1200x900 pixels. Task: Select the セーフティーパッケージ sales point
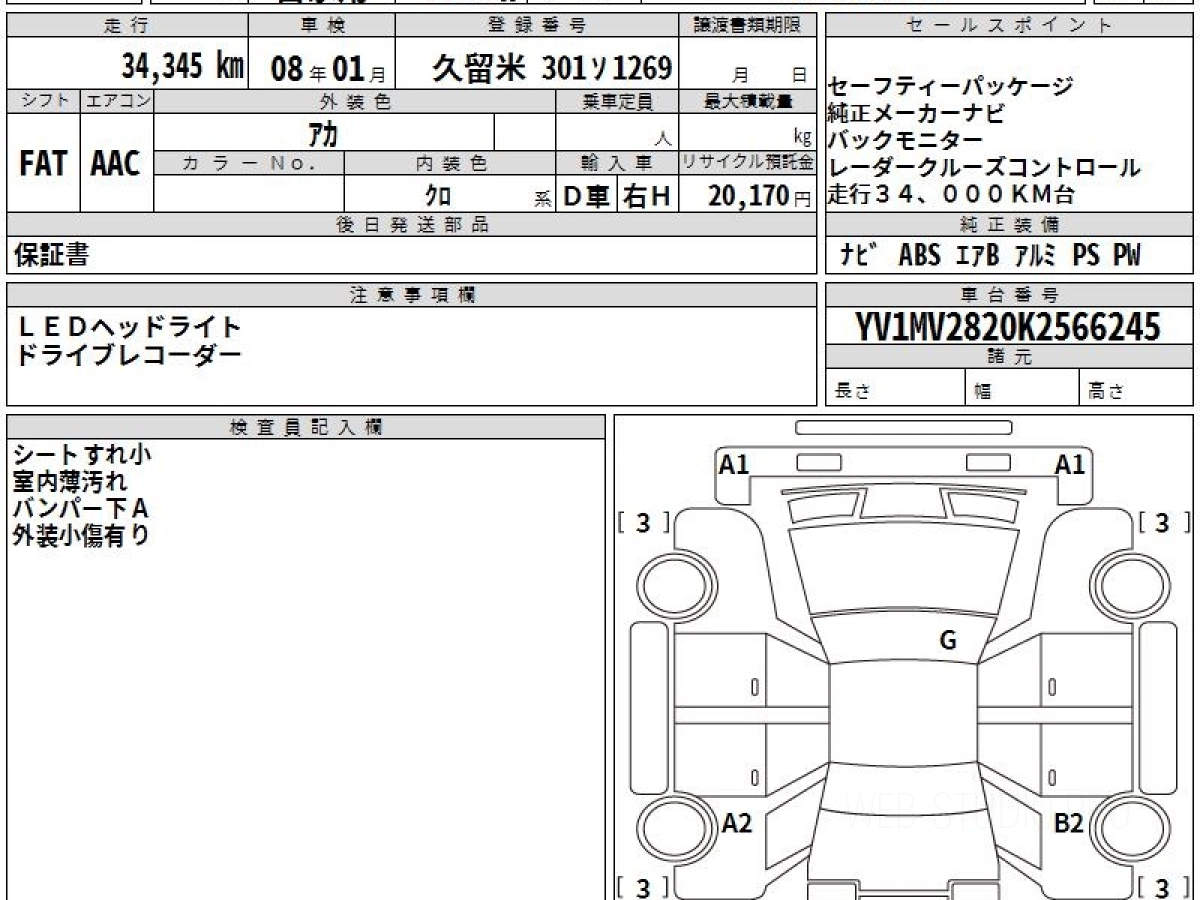coord(950,86)
